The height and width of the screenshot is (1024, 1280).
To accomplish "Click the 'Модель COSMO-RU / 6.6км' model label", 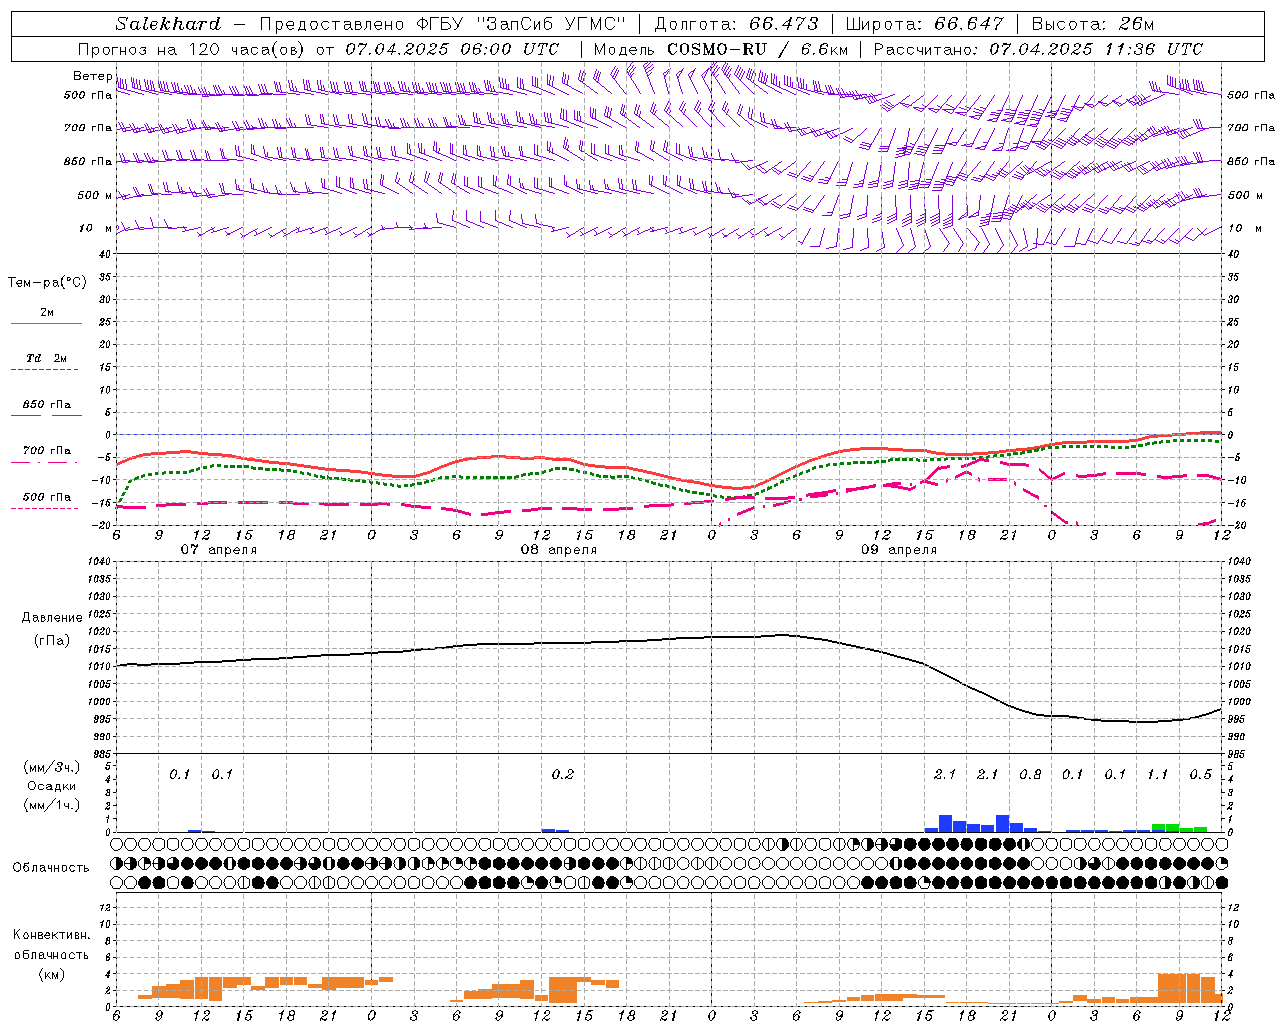I will click(x=721, y=49).
